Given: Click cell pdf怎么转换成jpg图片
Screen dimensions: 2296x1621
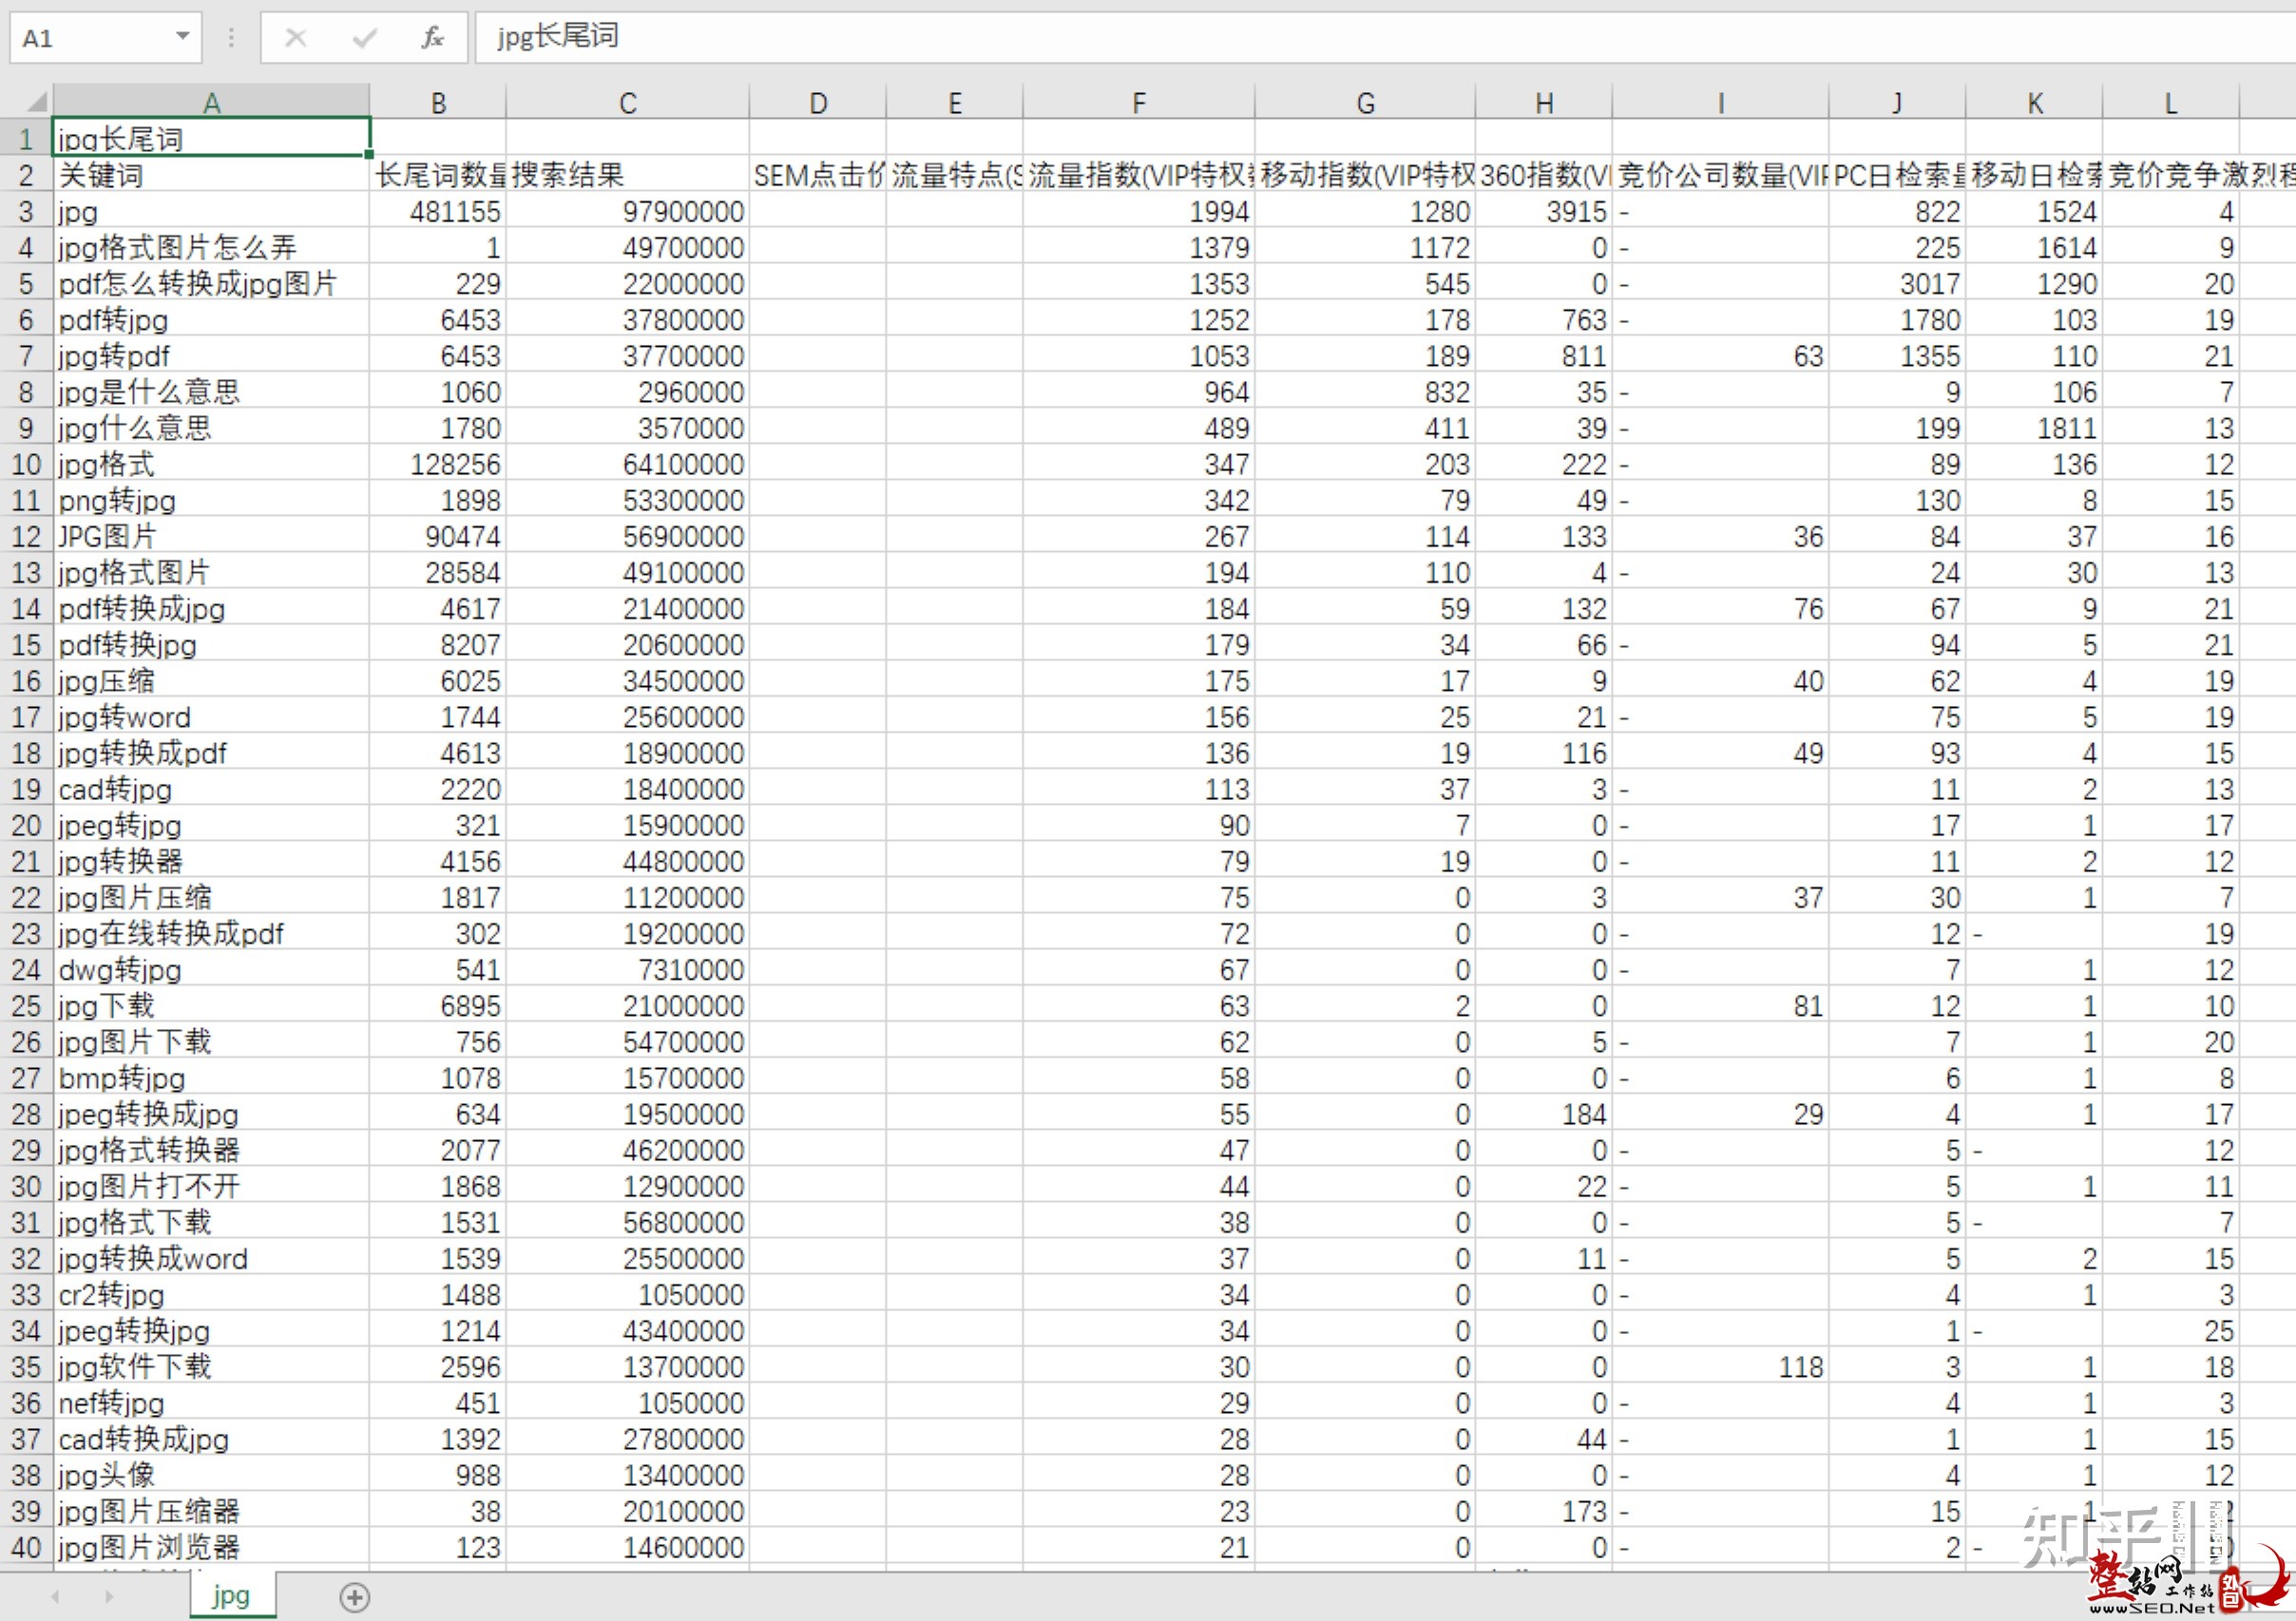Looking at the screenshot, I should point(211,283).
